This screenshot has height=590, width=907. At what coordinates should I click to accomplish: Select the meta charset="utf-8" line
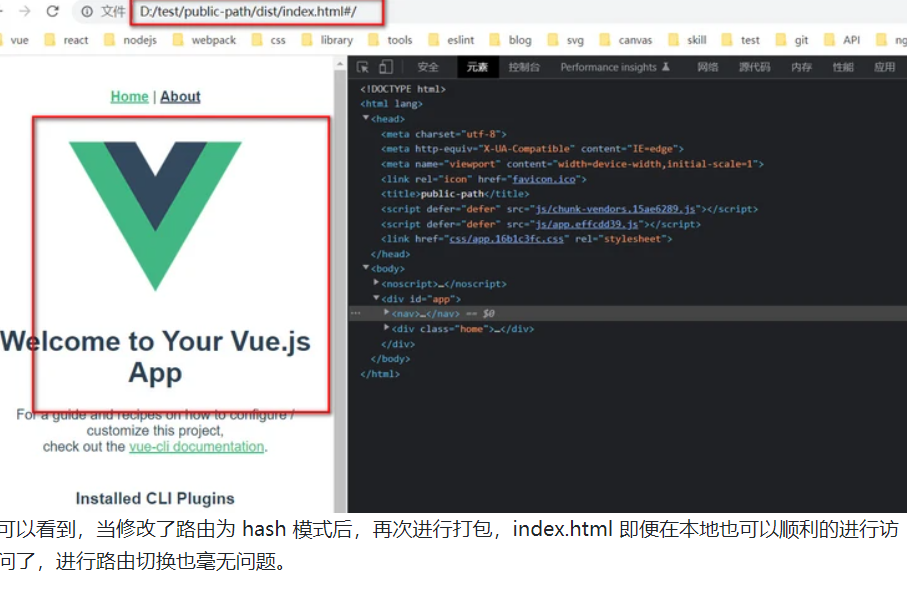444,134
